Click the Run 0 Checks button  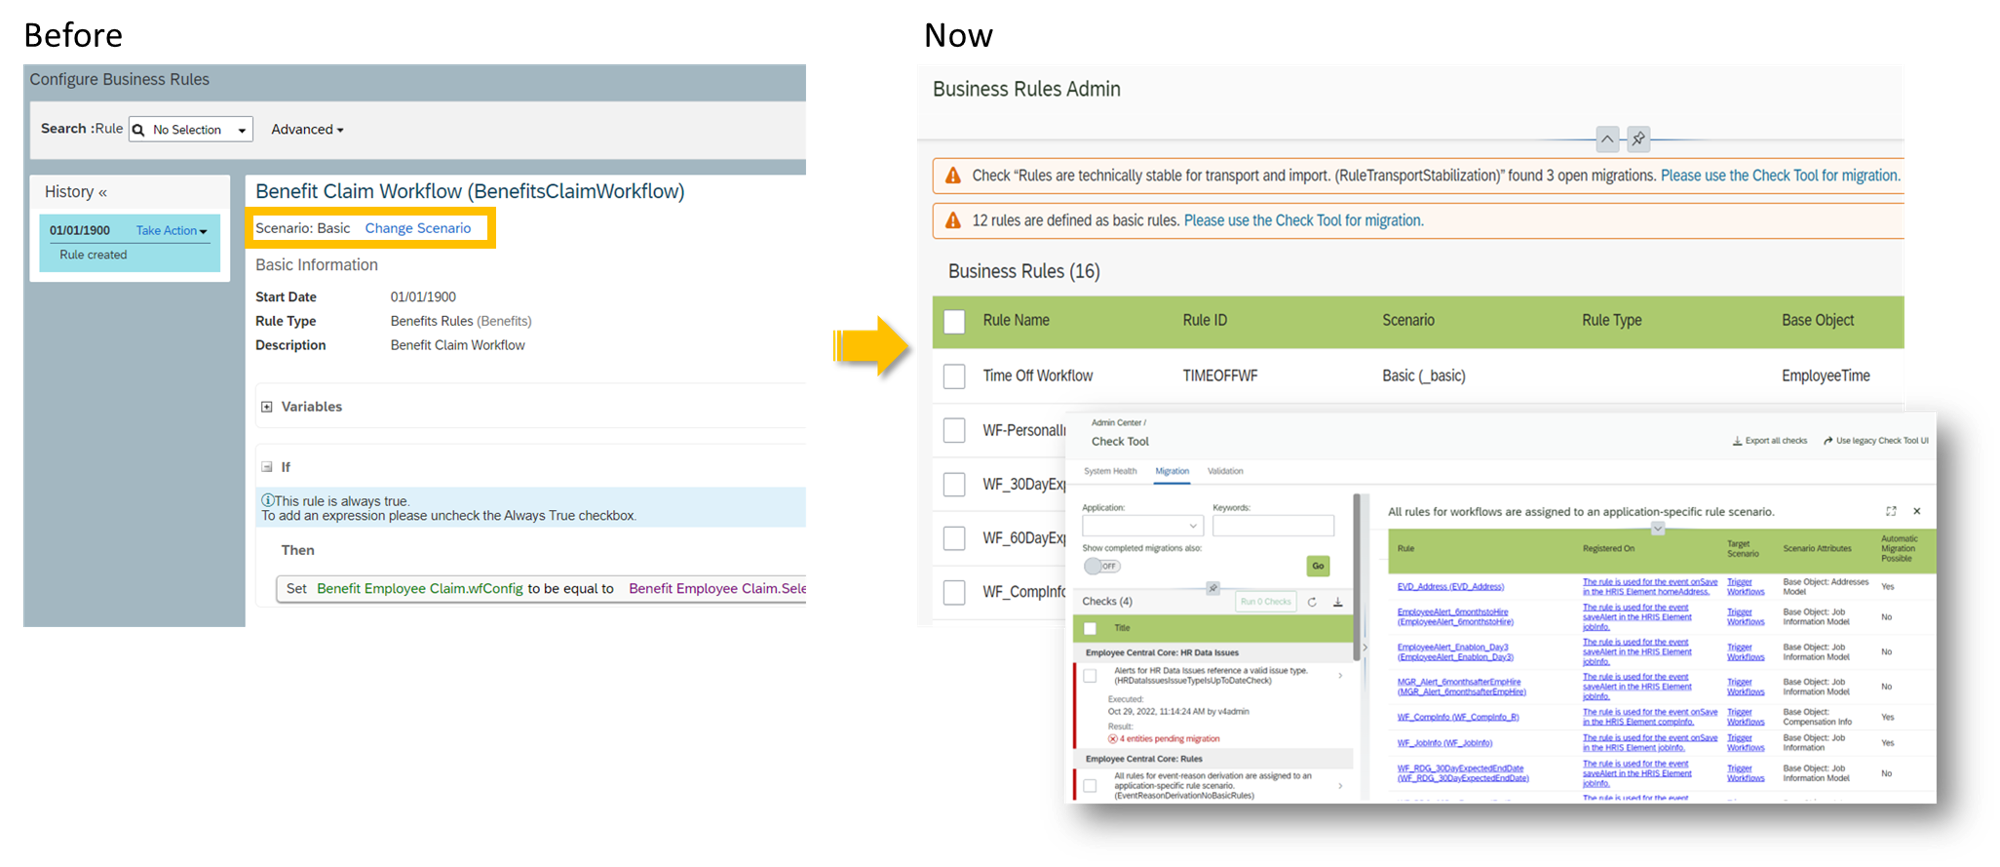1266,602
